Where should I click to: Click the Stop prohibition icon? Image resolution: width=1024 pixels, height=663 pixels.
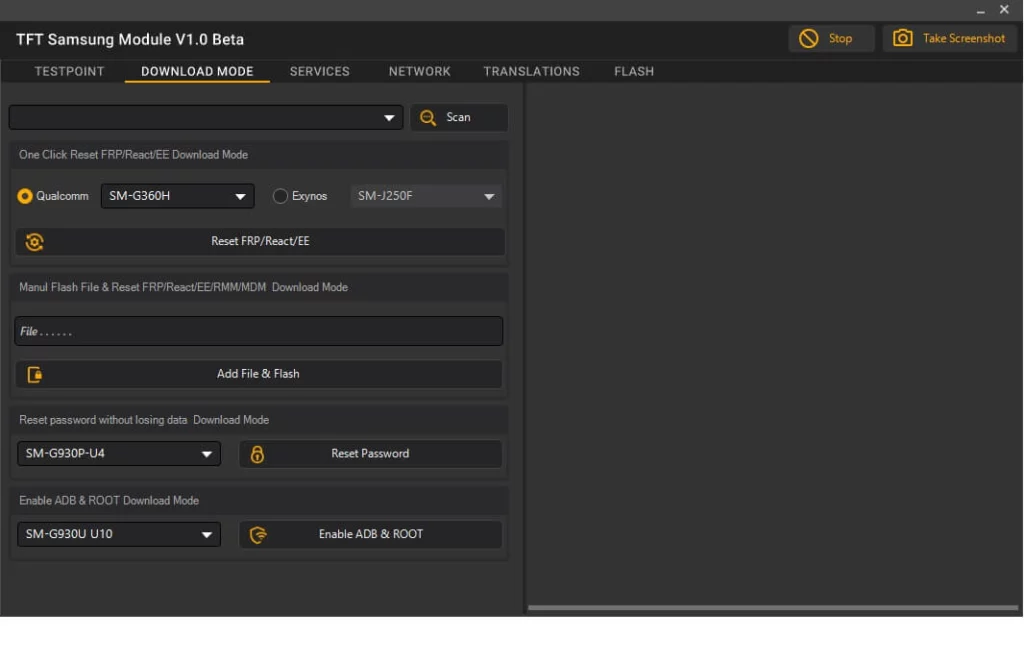(808, 39)
